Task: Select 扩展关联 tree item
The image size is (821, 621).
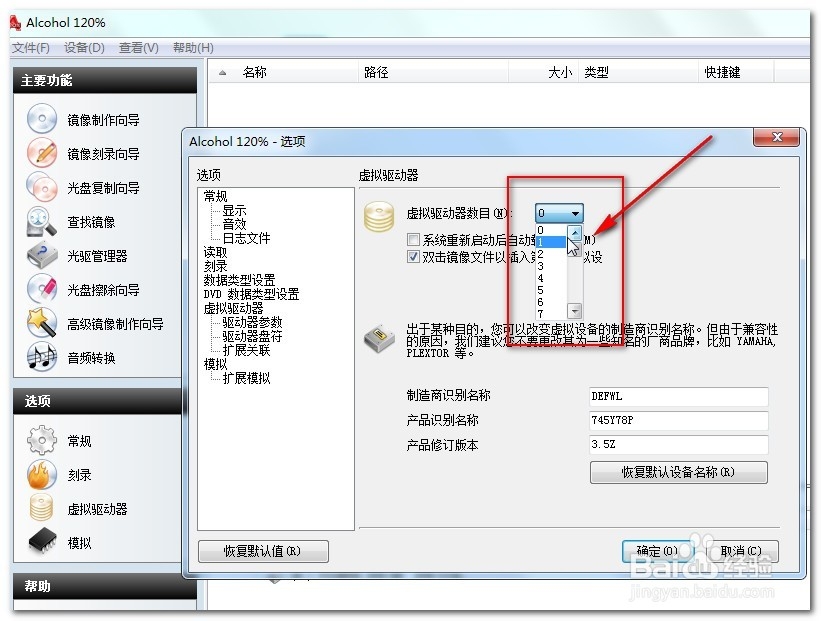Action: [x=246, y=350]
